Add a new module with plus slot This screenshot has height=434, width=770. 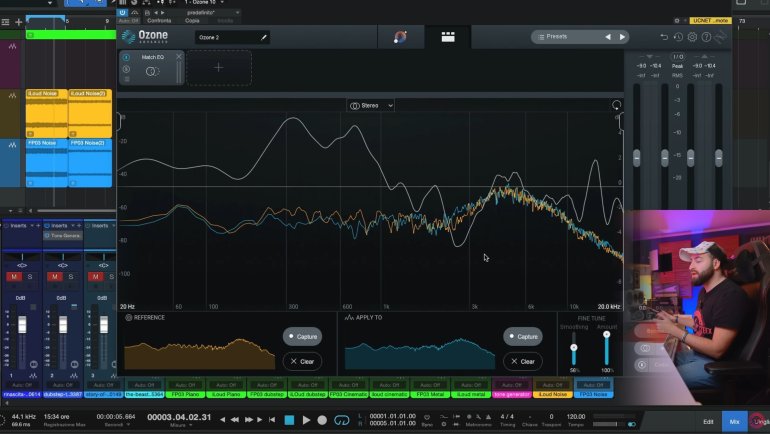click(x=218, y=68)
